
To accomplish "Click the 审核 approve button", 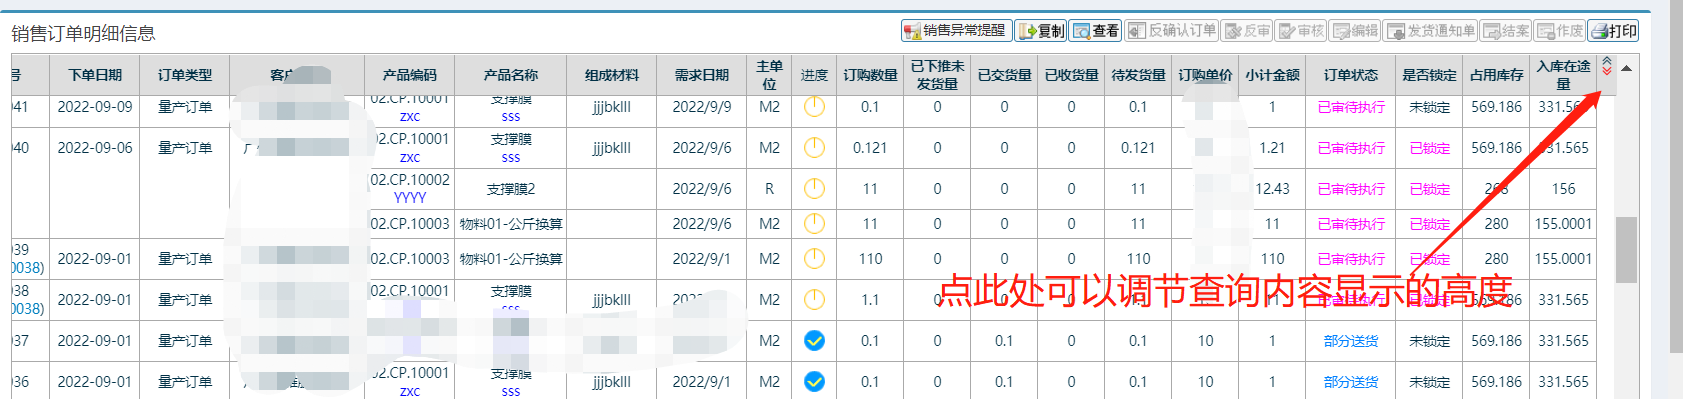I will pos(1301,31).
